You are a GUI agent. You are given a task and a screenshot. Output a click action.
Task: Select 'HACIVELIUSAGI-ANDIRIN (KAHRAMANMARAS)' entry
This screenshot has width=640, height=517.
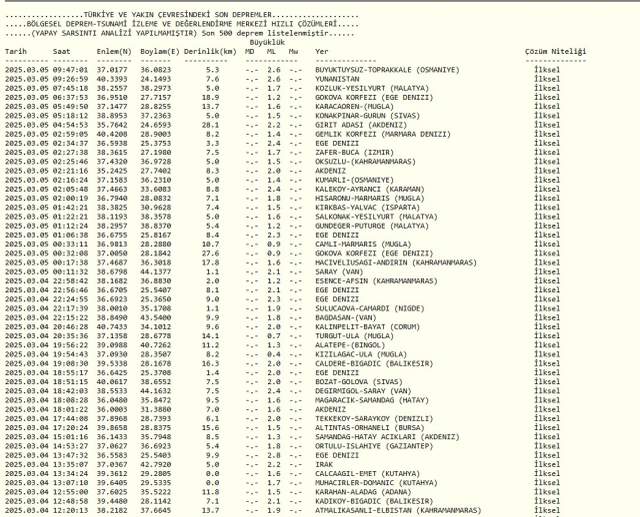pyautogui.click(x=396, y=263)
